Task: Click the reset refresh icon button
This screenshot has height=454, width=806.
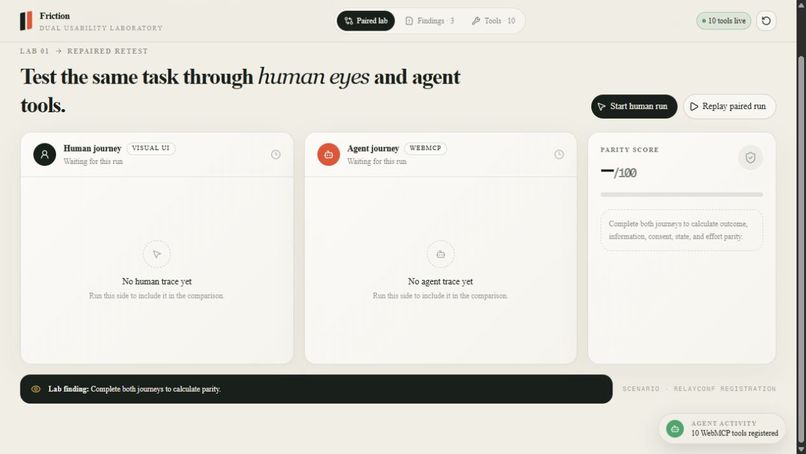Action: coord(766,21)
